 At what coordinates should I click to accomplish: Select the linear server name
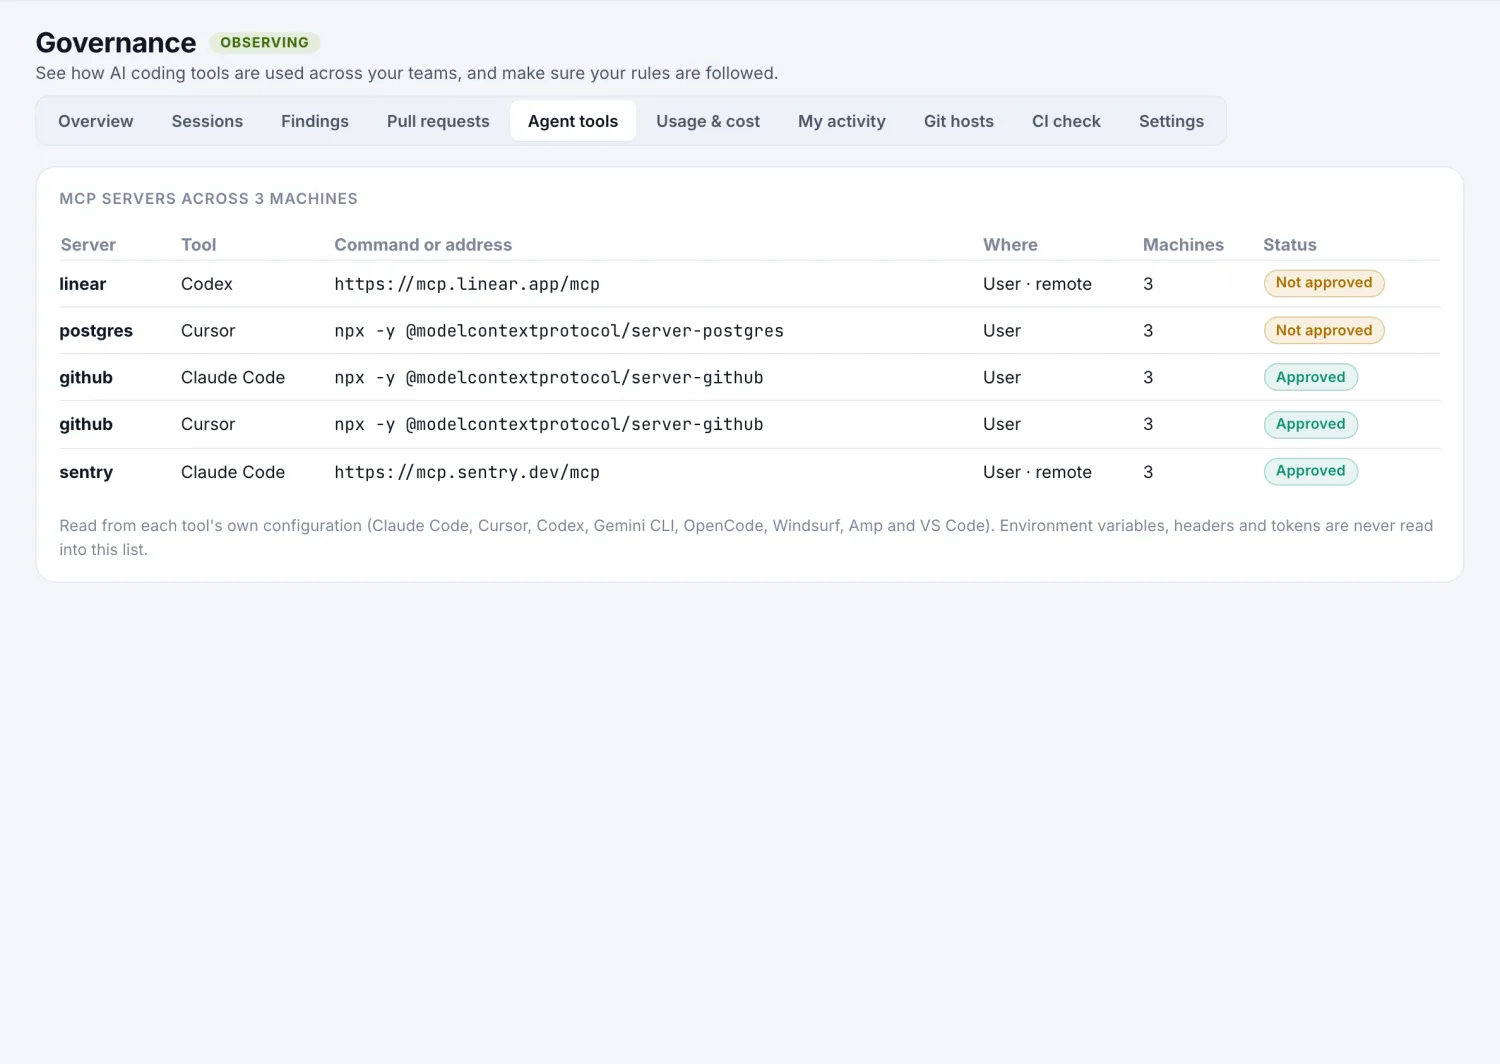point(82,284)
